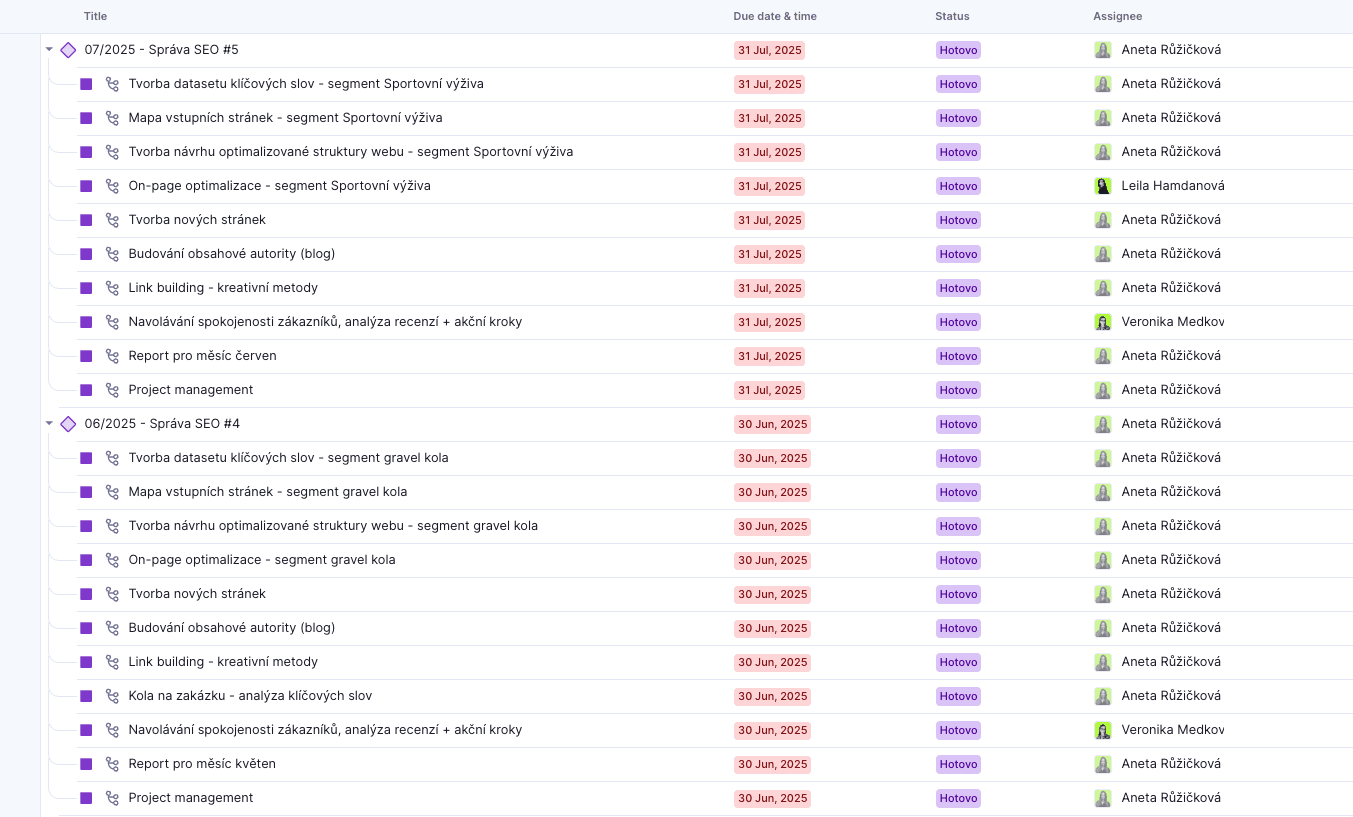1353x817 pixels.
Task: Click the Assignee column header
Action: pyautogui.click(x=1118, y=16)
